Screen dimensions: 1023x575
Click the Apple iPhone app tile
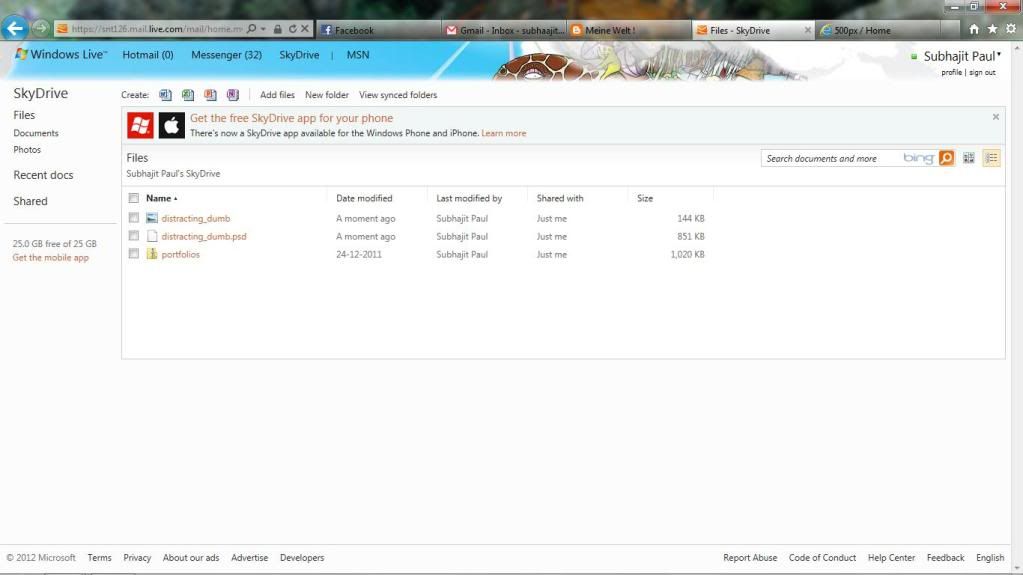[172, 125]
